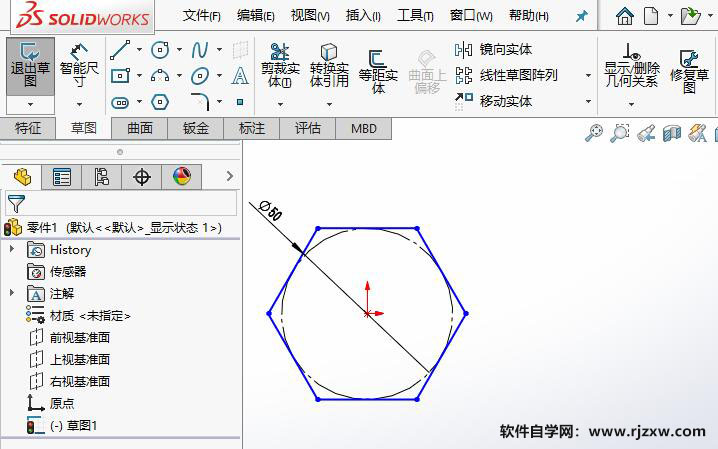Click the Section View icon
The height and width of the screenshot is (449, 718).
tap(672, 133)
